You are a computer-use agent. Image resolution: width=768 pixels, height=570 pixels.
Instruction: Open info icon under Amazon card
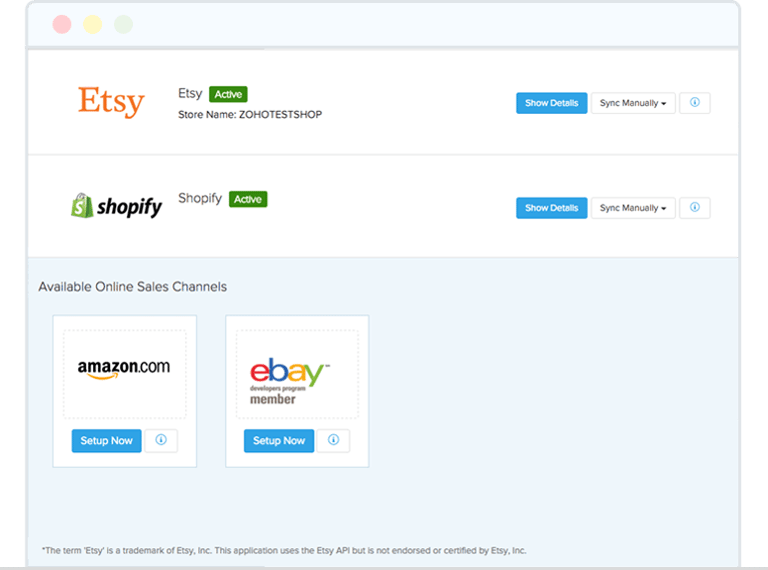161,440
